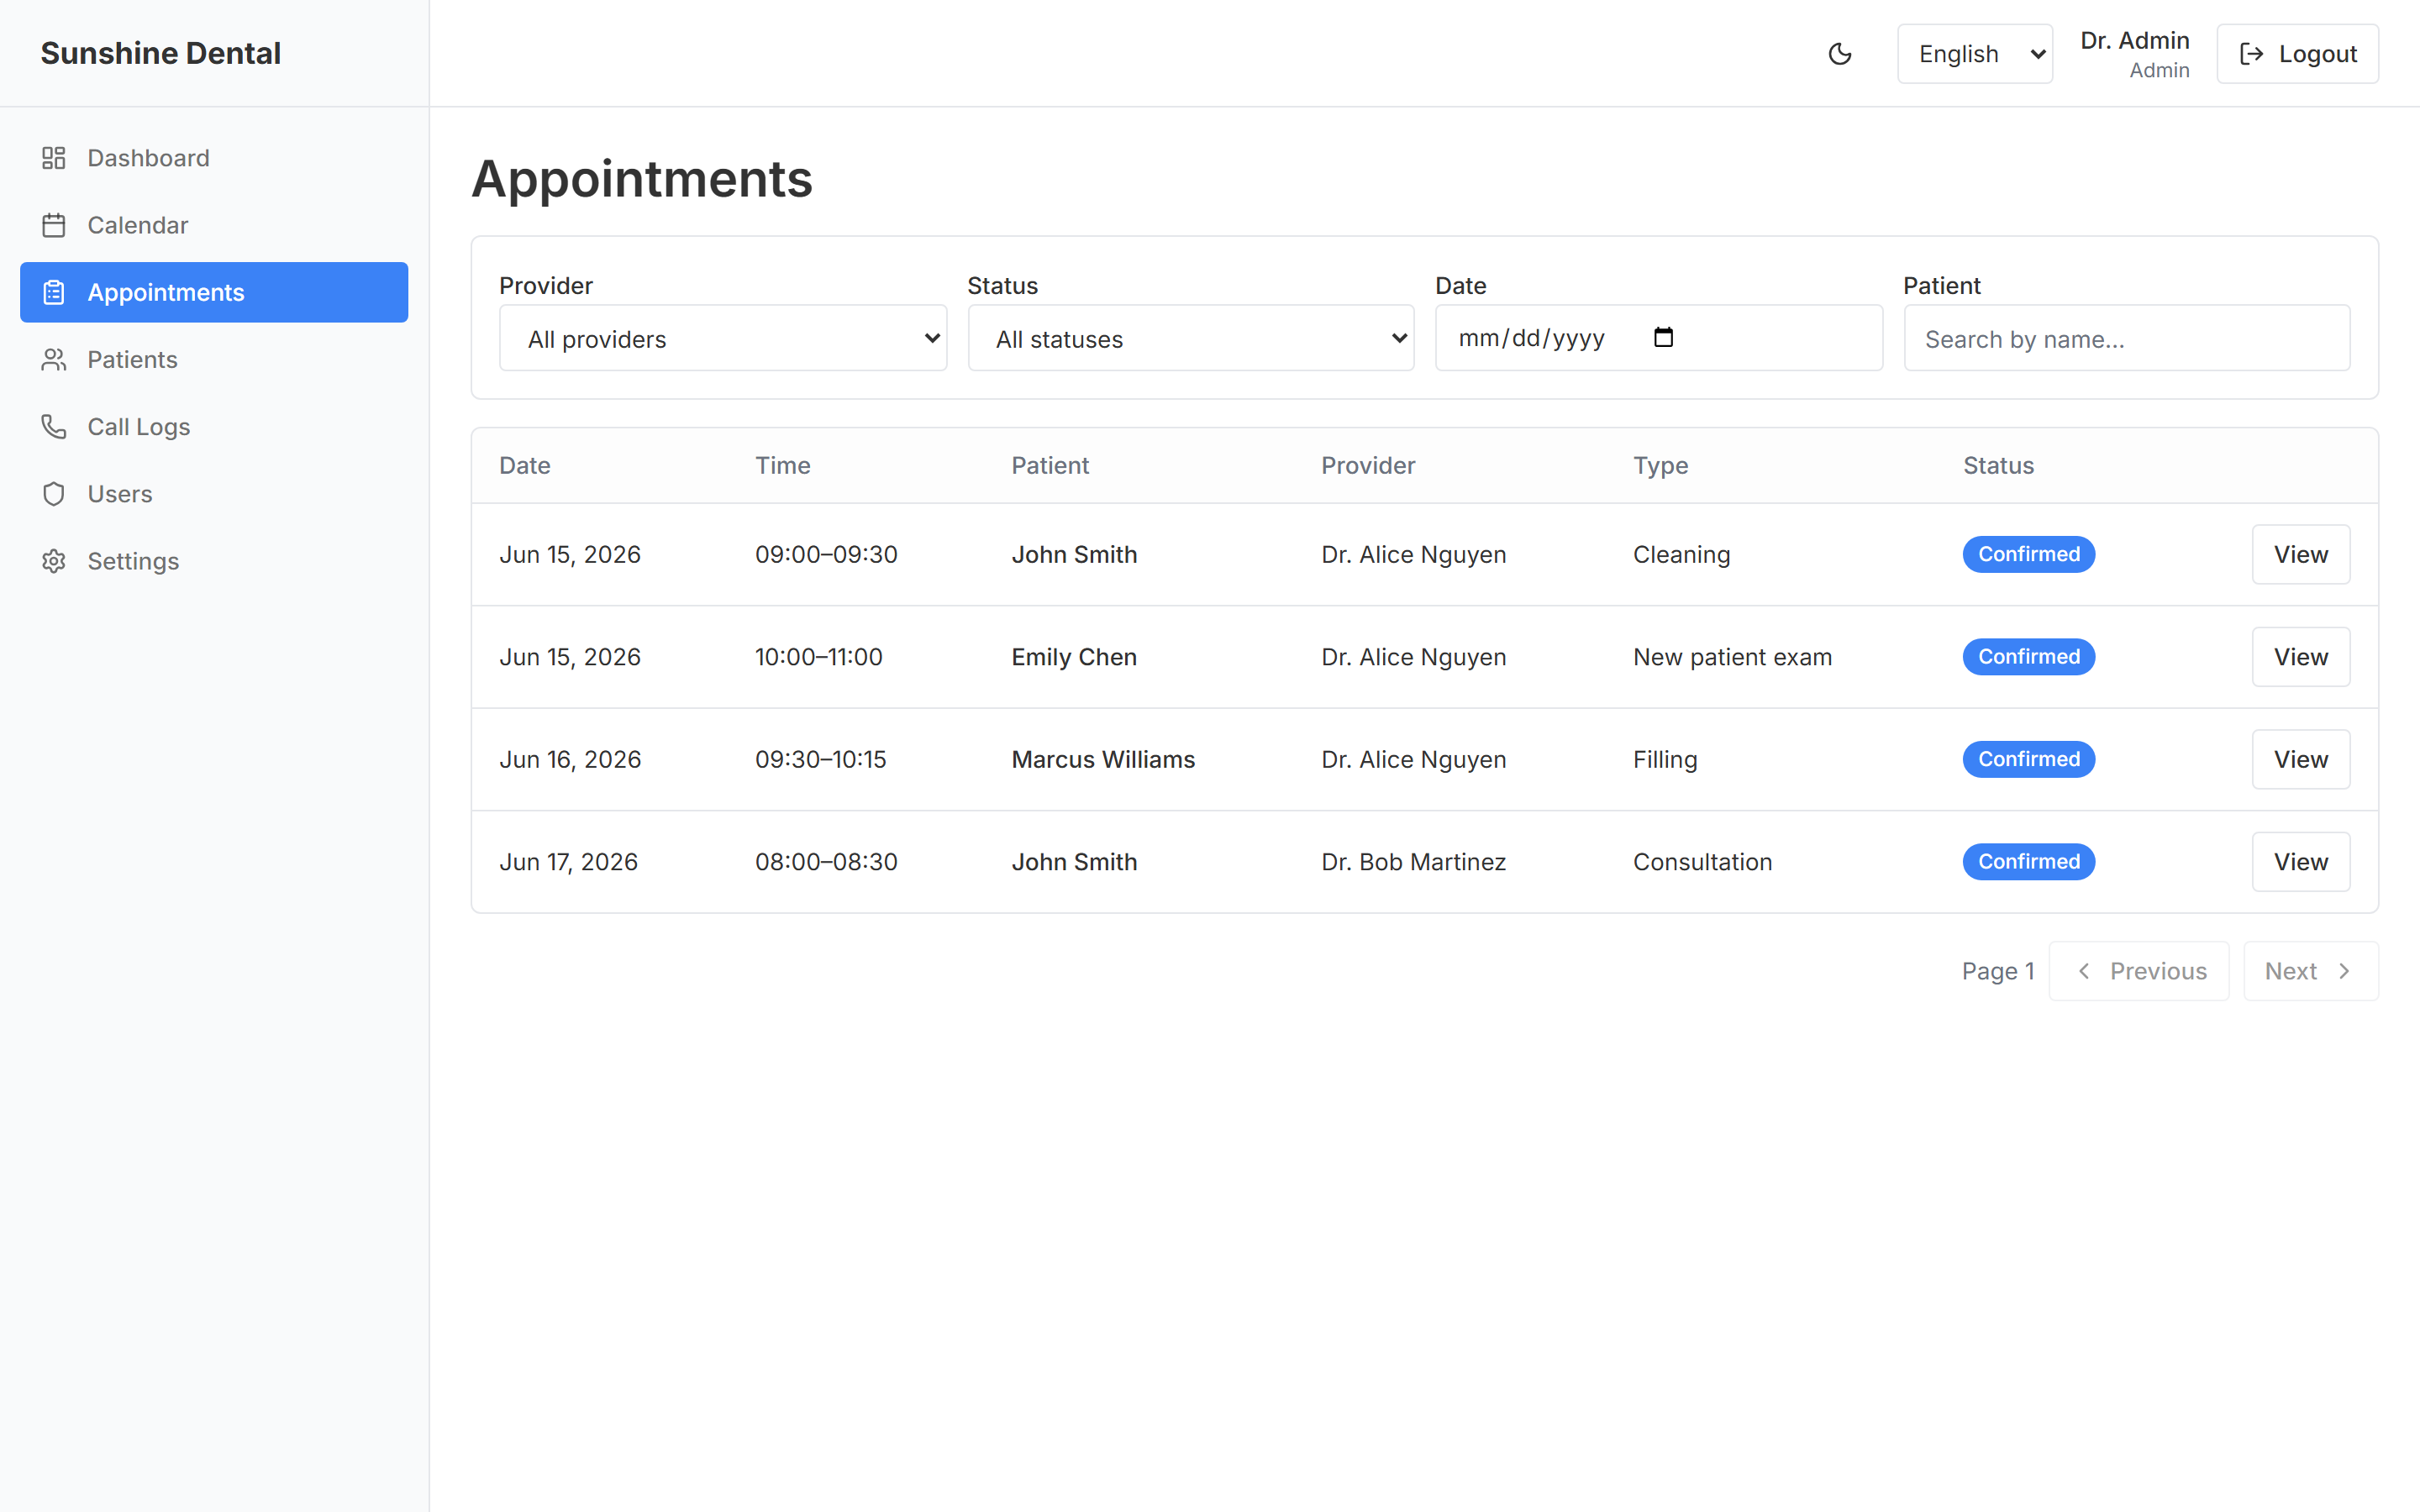This screenshot has height=1512, width=2420.
Task: Click the Calendar icon in sidebar
Action: [54, 225]
